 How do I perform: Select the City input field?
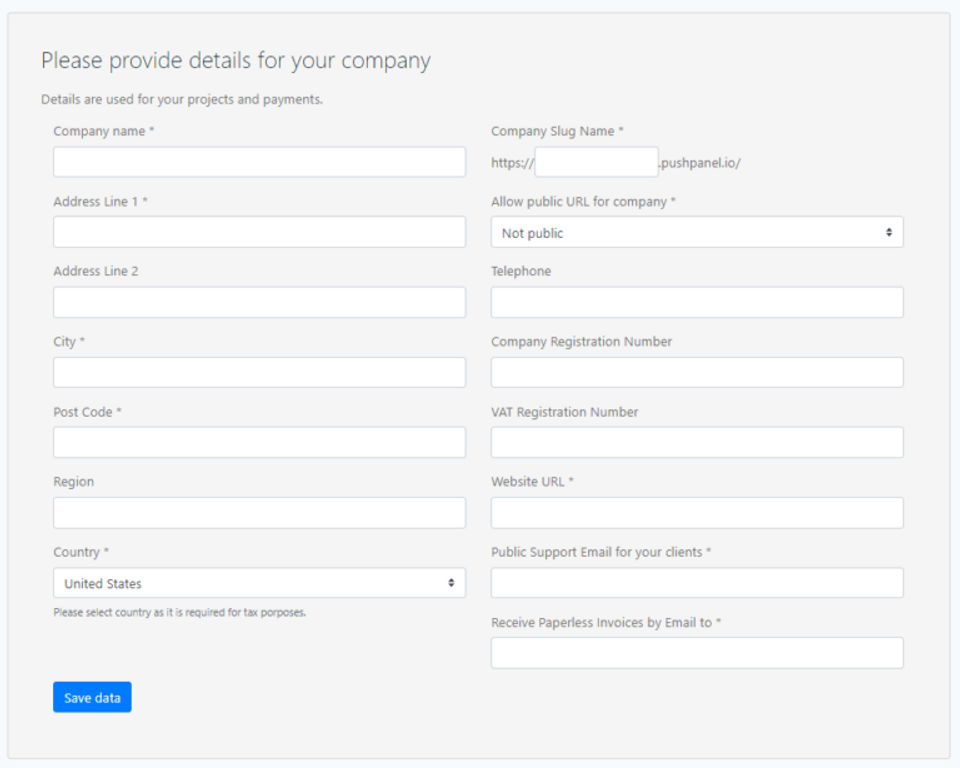[x=259, y=372]
